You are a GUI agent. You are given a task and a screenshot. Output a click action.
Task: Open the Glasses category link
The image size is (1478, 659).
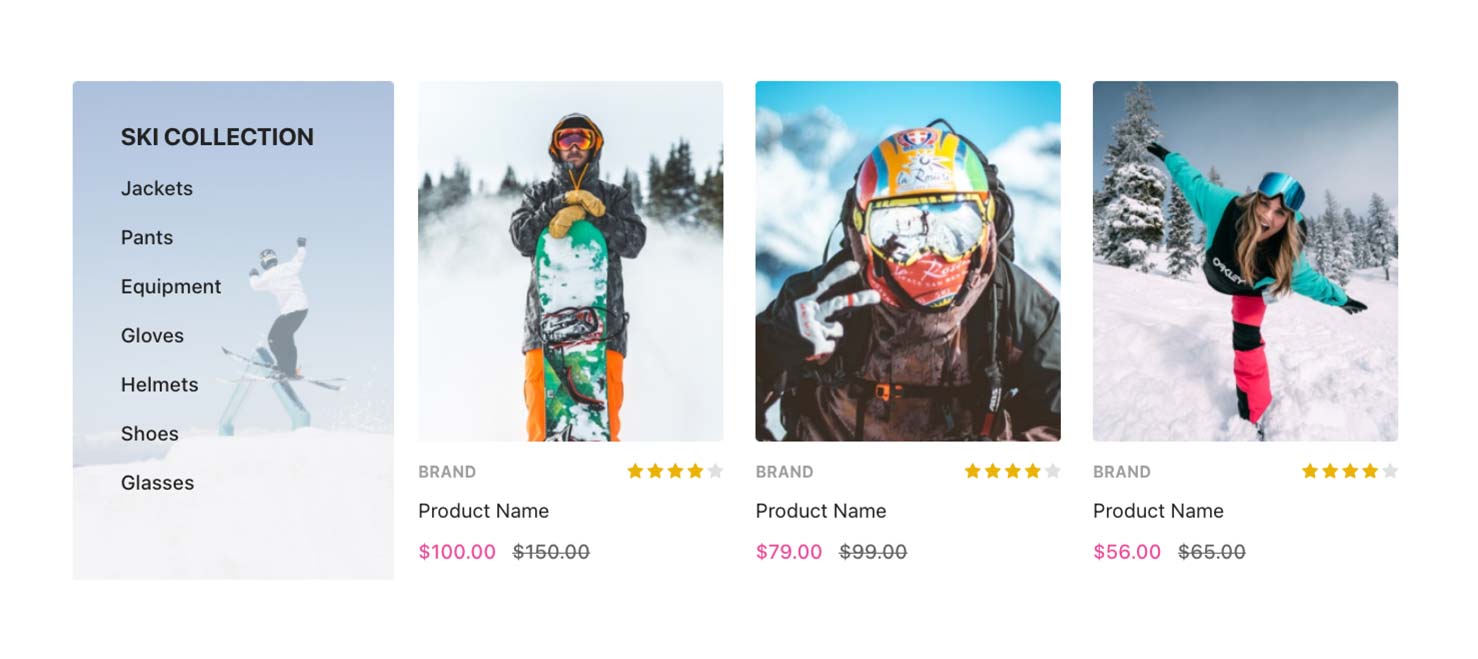[x=158, y=482]
